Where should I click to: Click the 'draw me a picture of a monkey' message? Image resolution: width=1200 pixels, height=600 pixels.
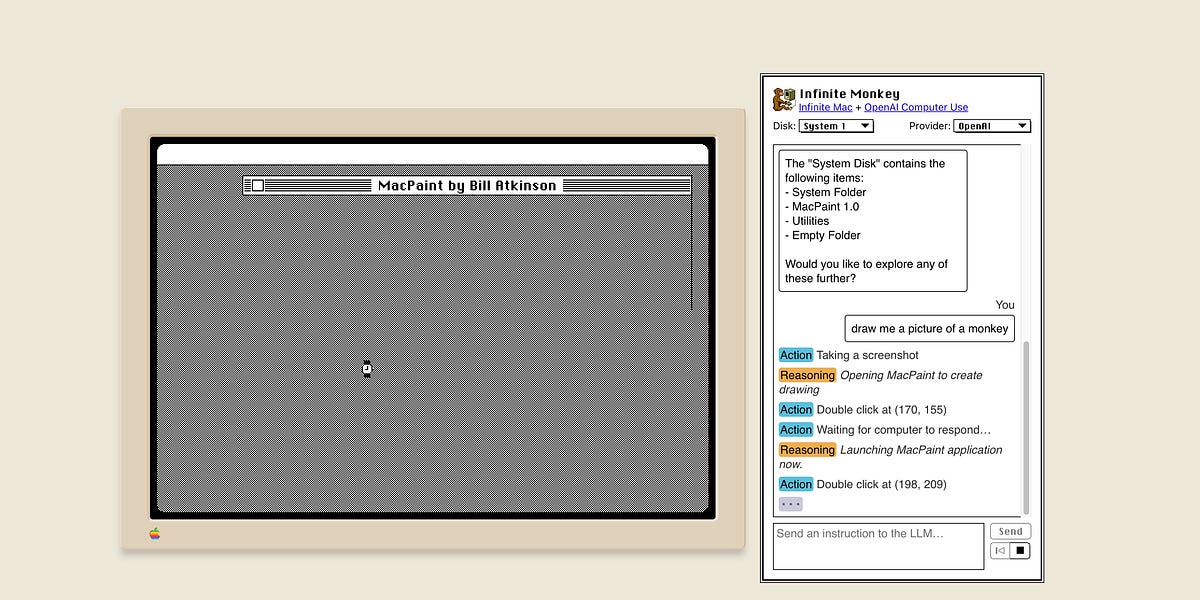pyautogui.click(x=930, y=329)
